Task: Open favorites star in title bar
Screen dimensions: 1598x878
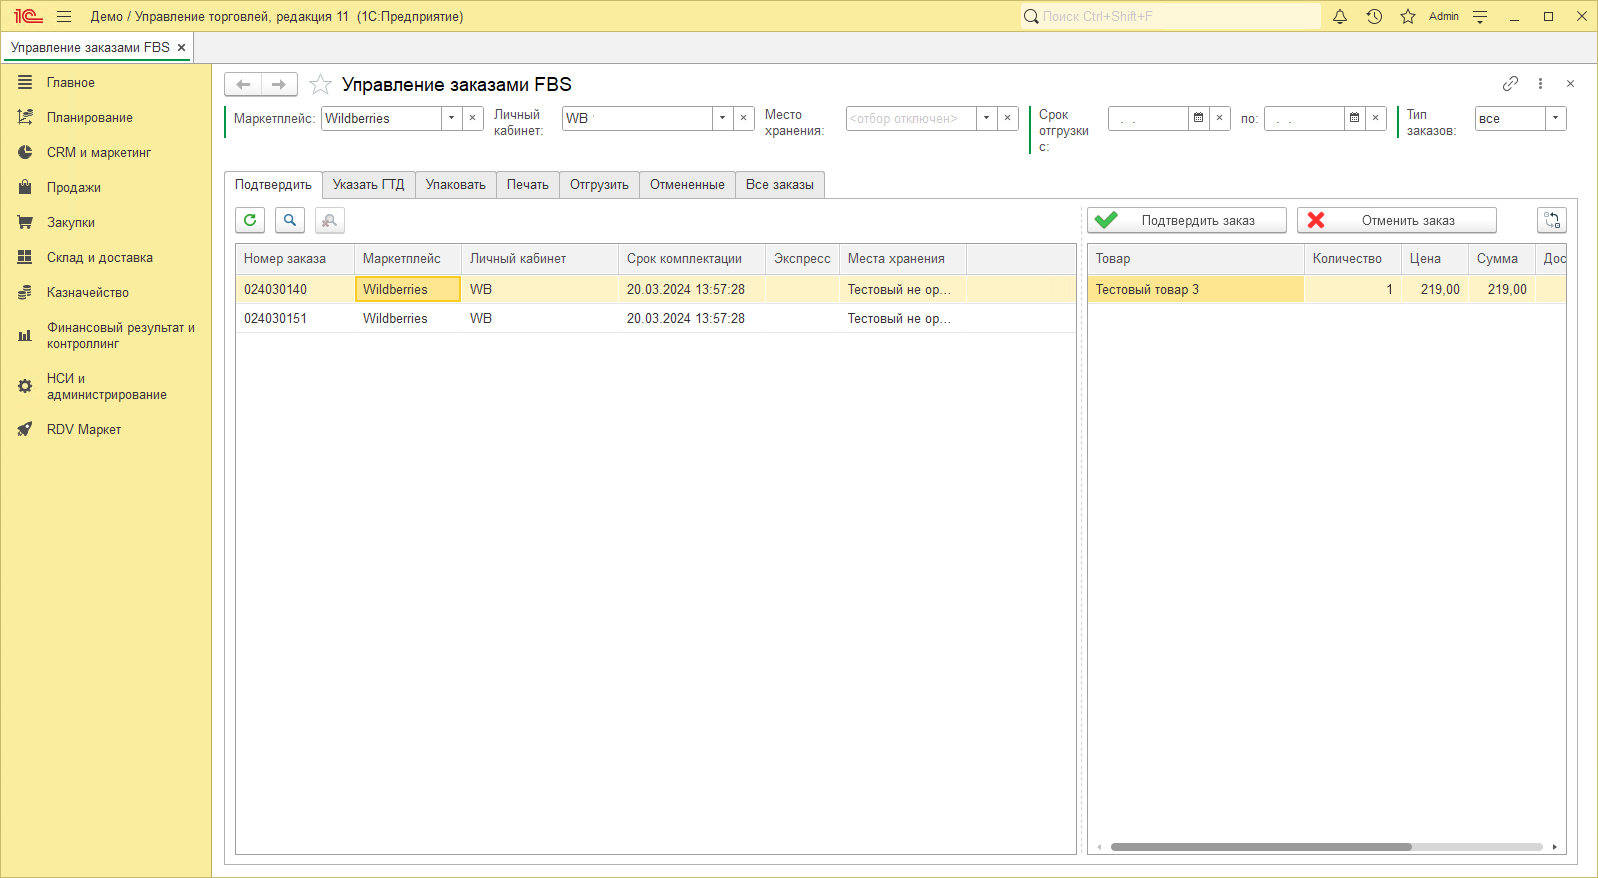Action: tap(1408, 16)
